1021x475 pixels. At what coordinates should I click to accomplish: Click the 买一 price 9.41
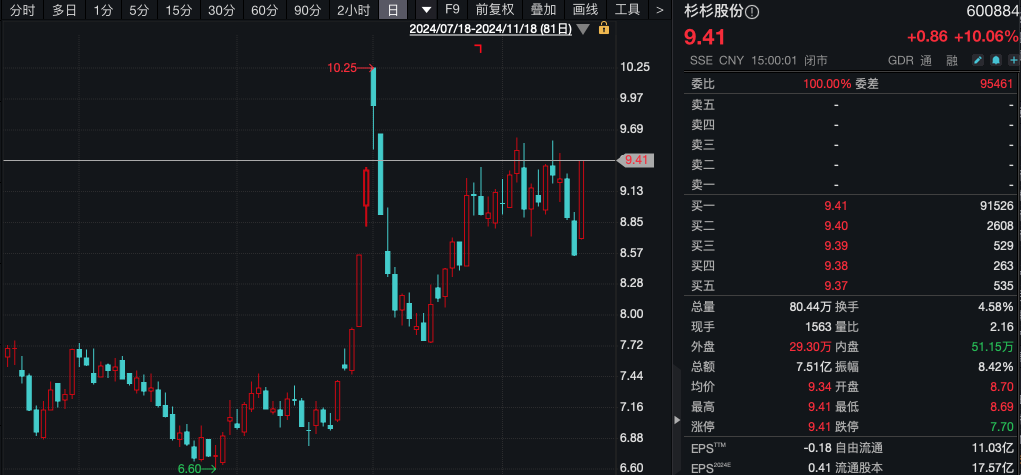[x=836, y=206]
